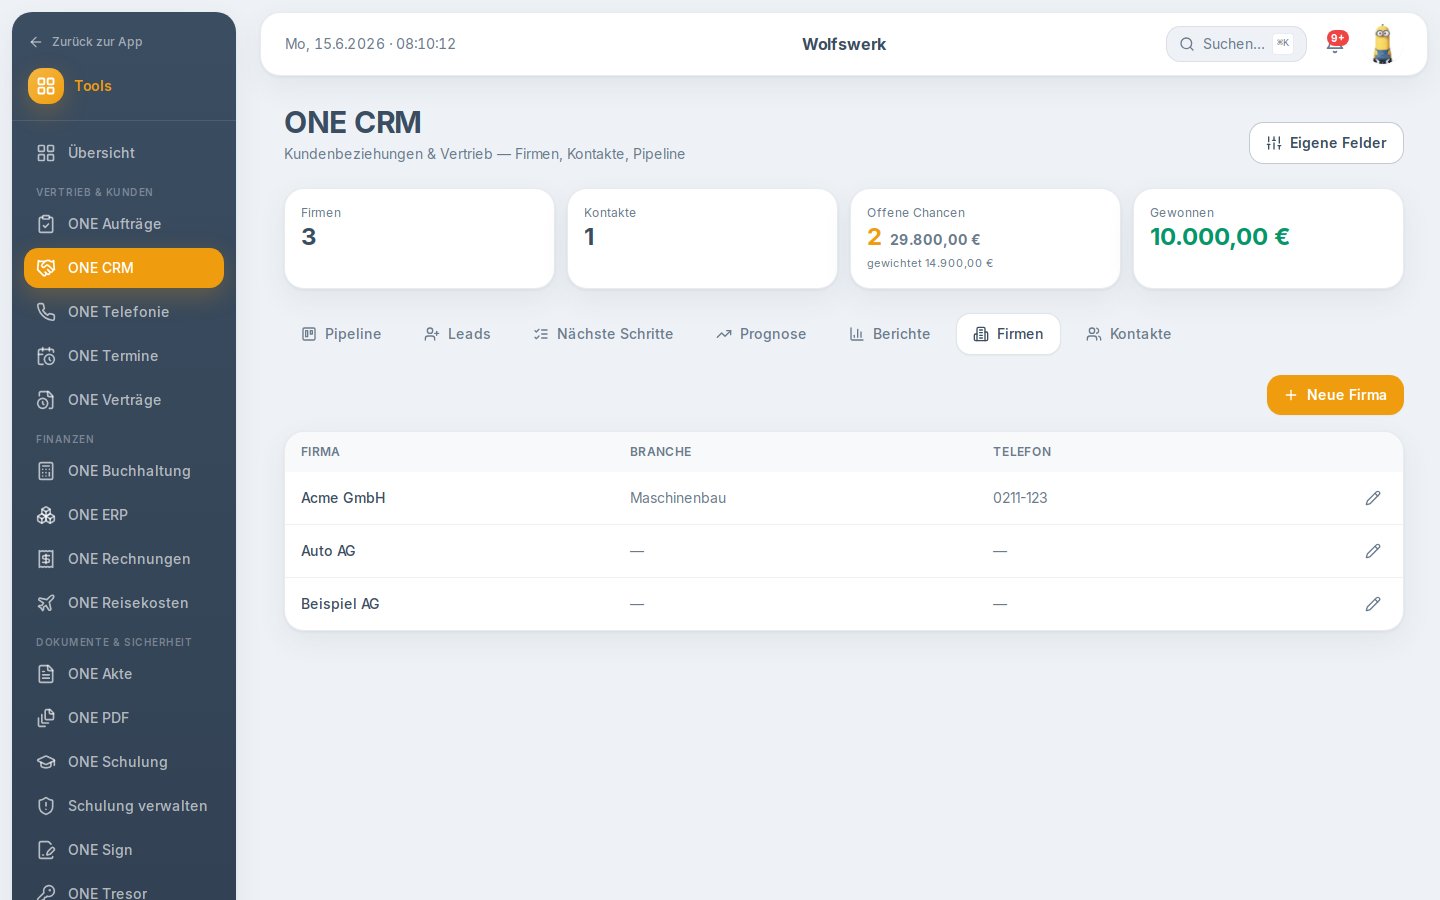Open ONE Schulung in the sidebar
1440x900 pixels.
coord(124,762)
